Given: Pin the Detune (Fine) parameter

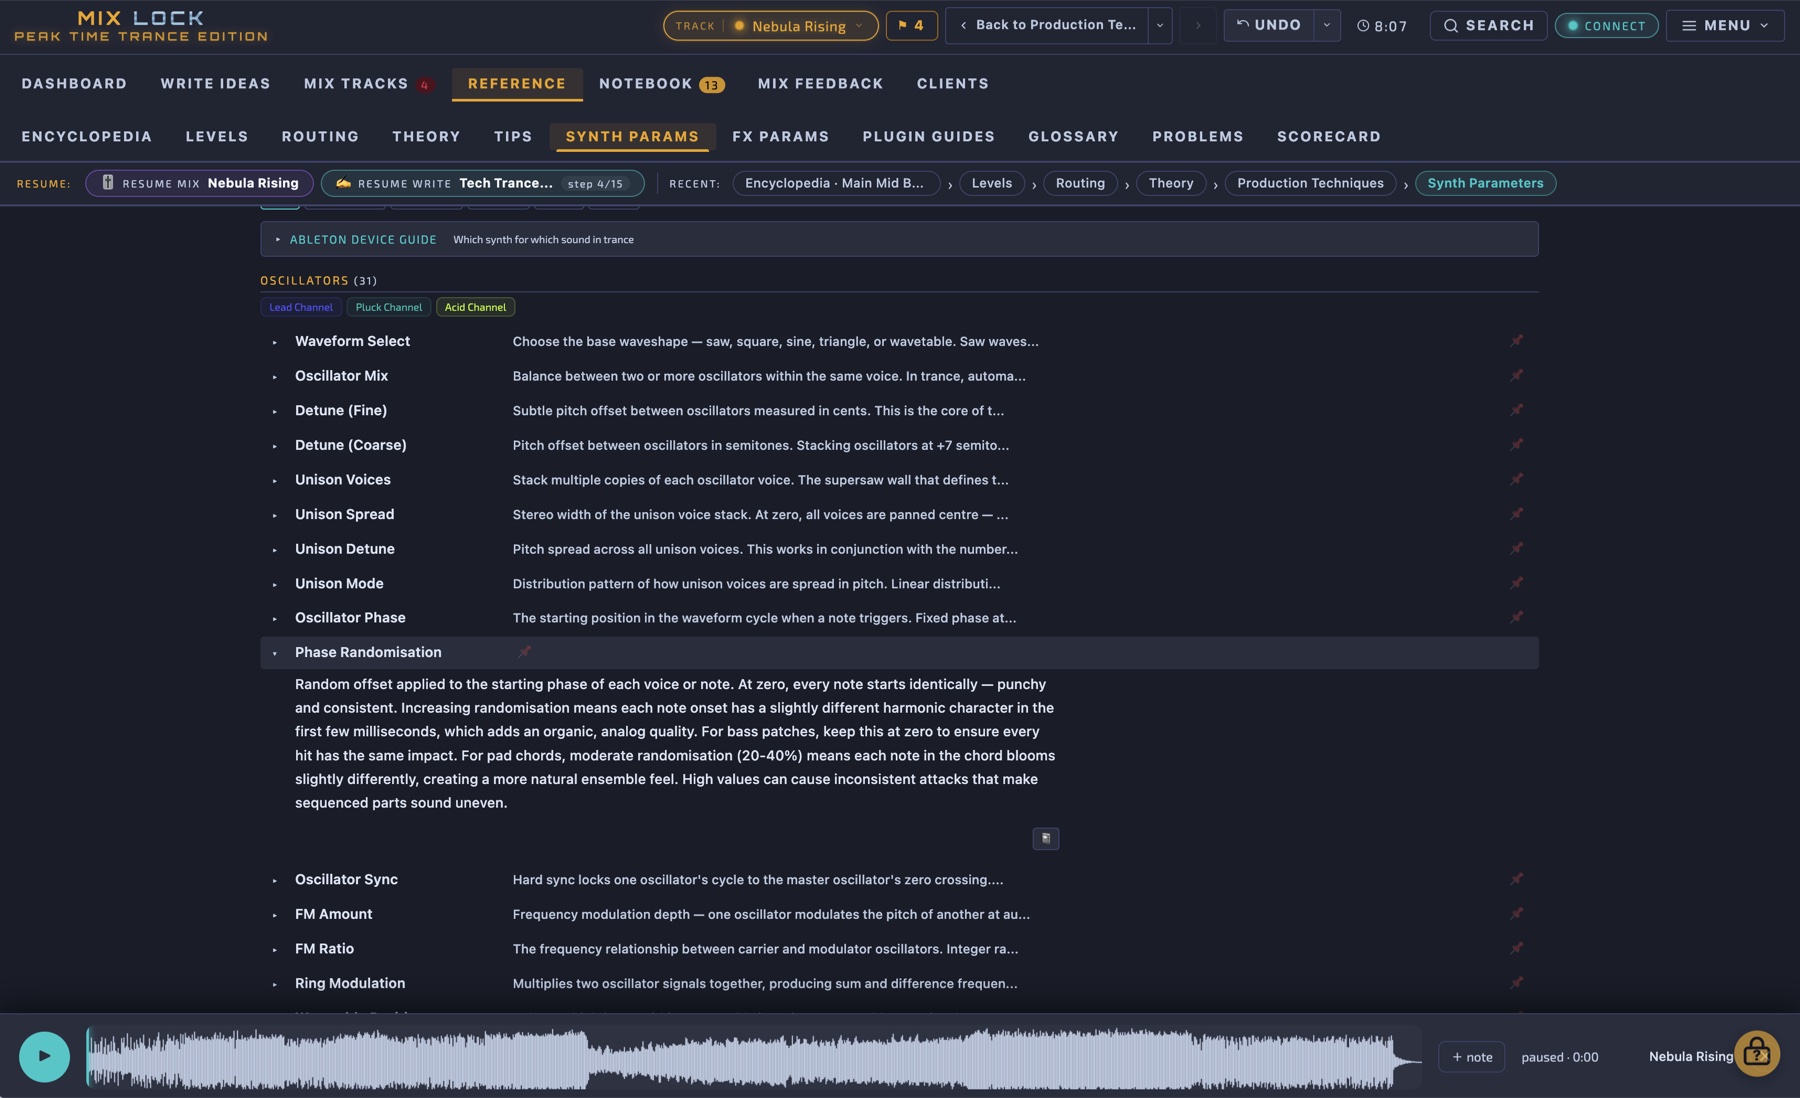Looking at the screenshot, I should point(1516,410).
